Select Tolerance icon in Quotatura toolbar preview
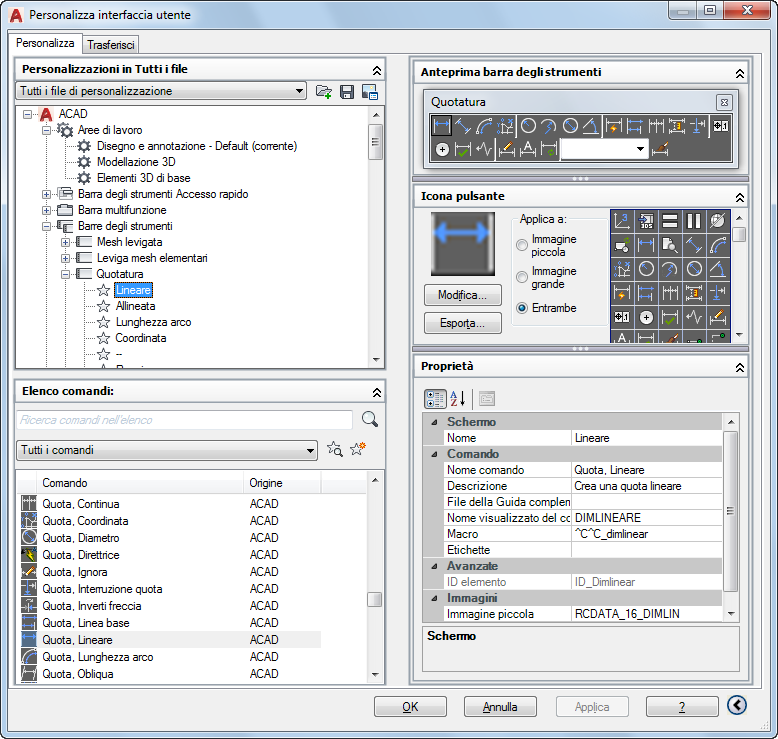778x739 pixels. pyautogui.click(x=720, y=126)
